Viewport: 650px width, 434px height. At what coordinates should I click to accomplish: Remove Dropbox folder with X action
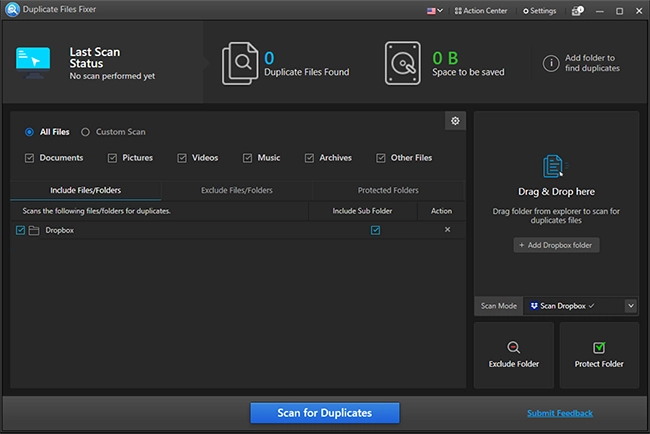tap(447, 229)
